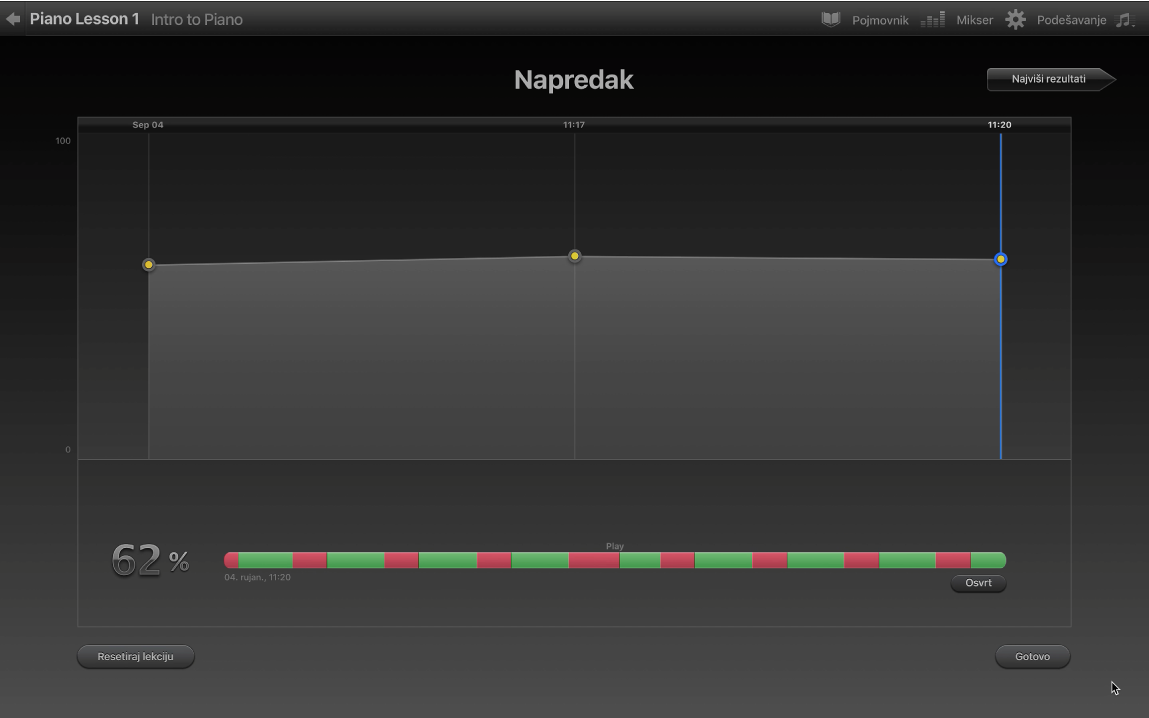Click the Play performance color bar
Screen dimensions: 1149x718
[x=615, y=560]
